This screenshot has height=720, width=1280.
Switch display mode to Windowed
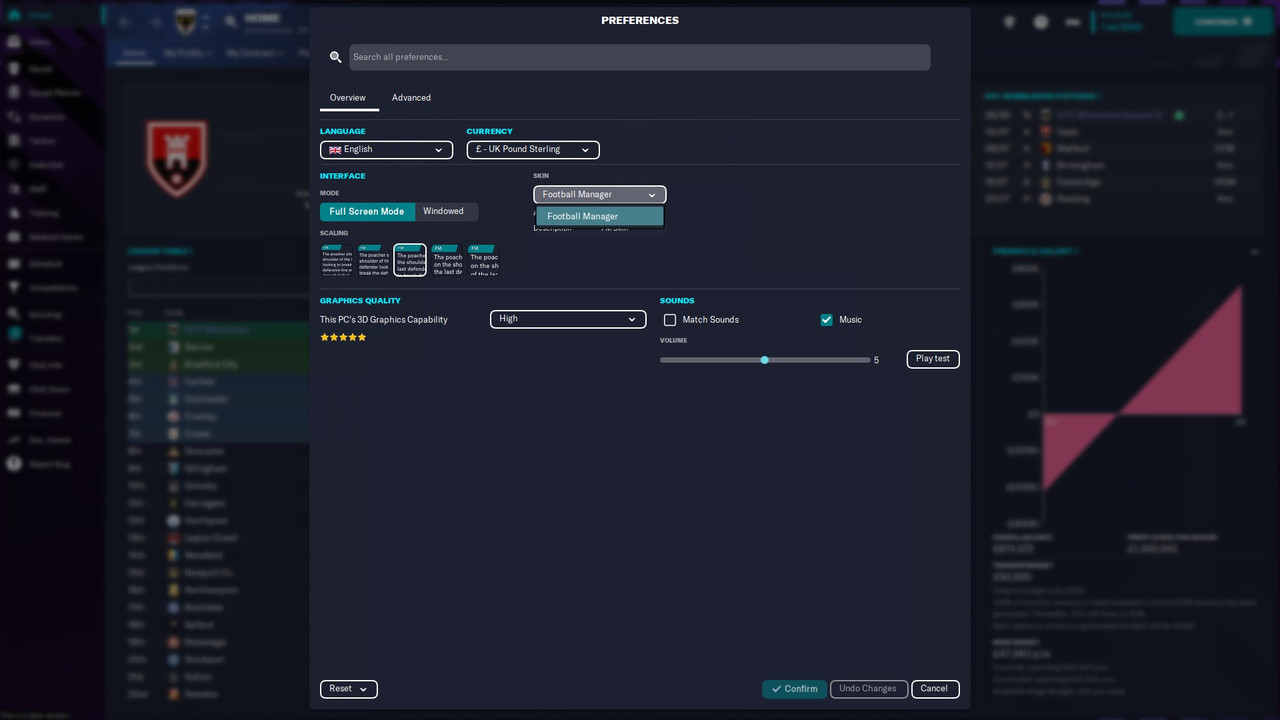[x=444, y=212]
